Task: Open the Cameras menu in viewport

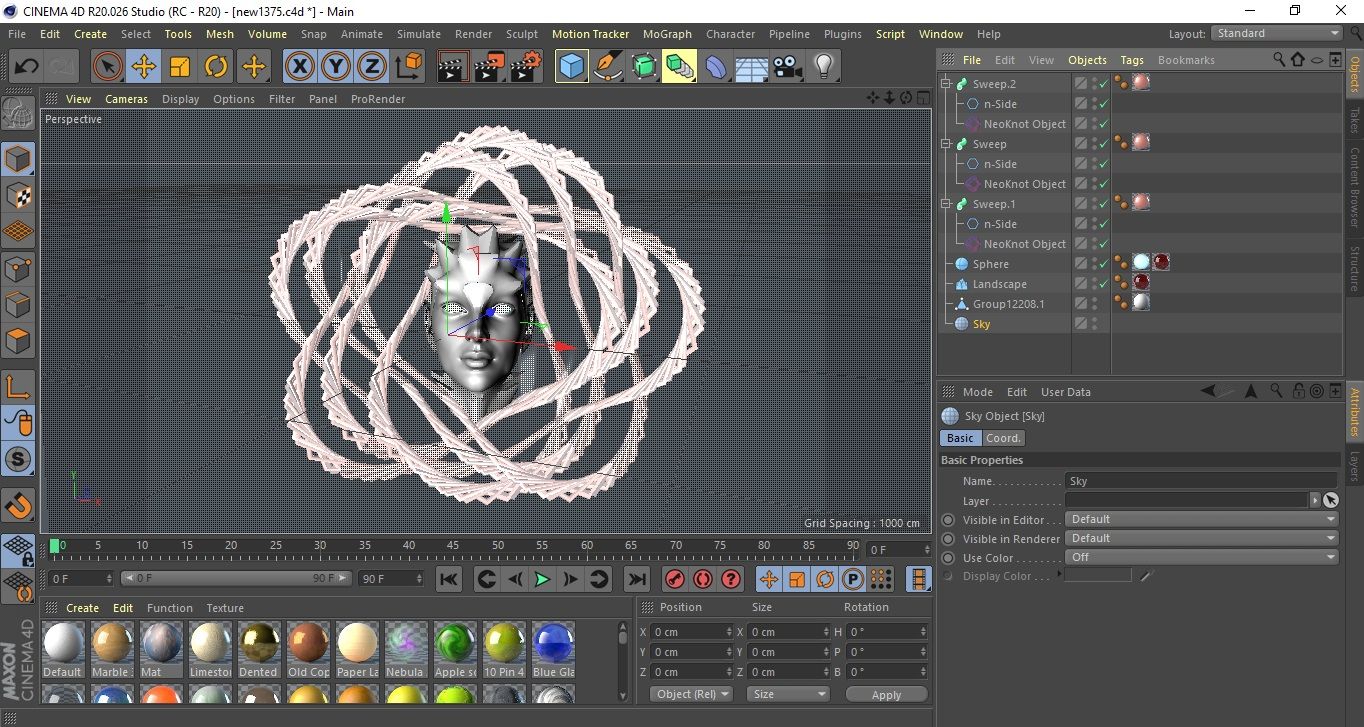Action: click(x=126, y=99)
